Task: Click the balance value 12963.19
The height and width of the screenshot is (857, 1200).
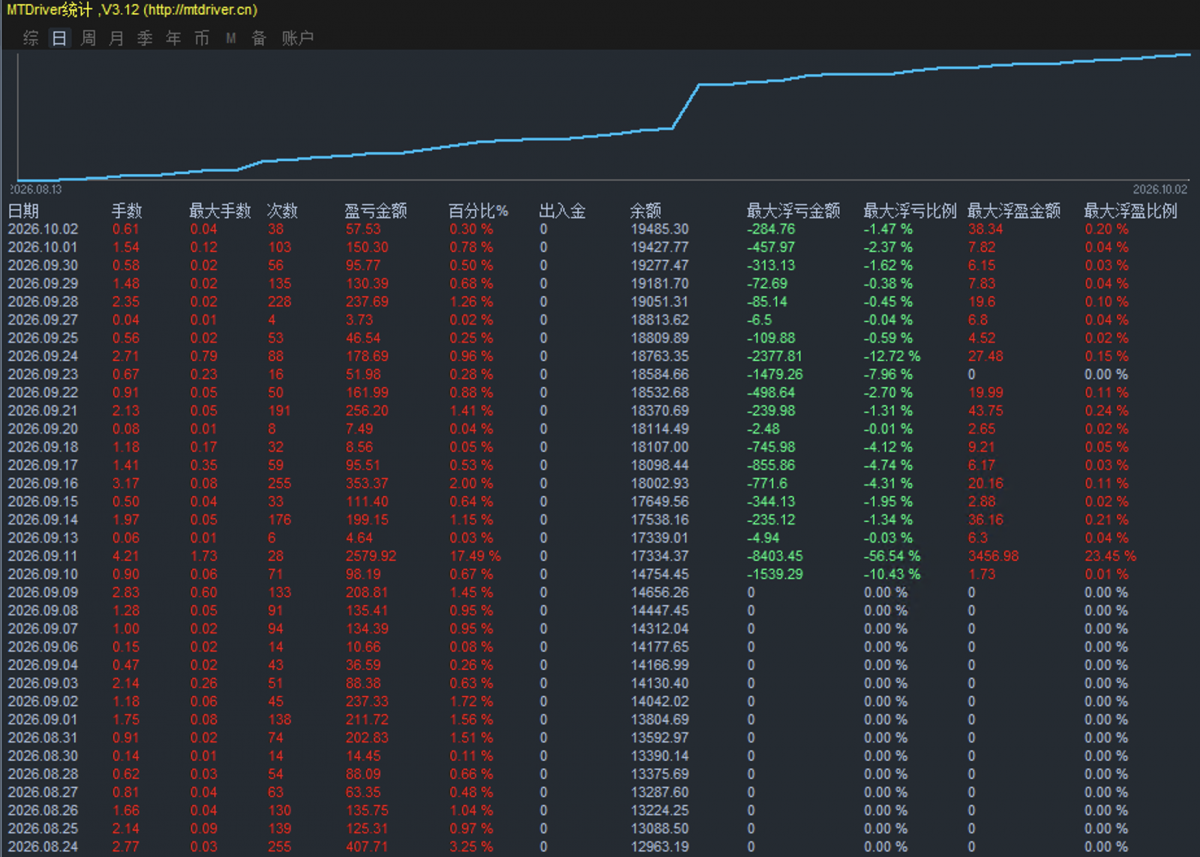Action: click(x=659, y=847)
